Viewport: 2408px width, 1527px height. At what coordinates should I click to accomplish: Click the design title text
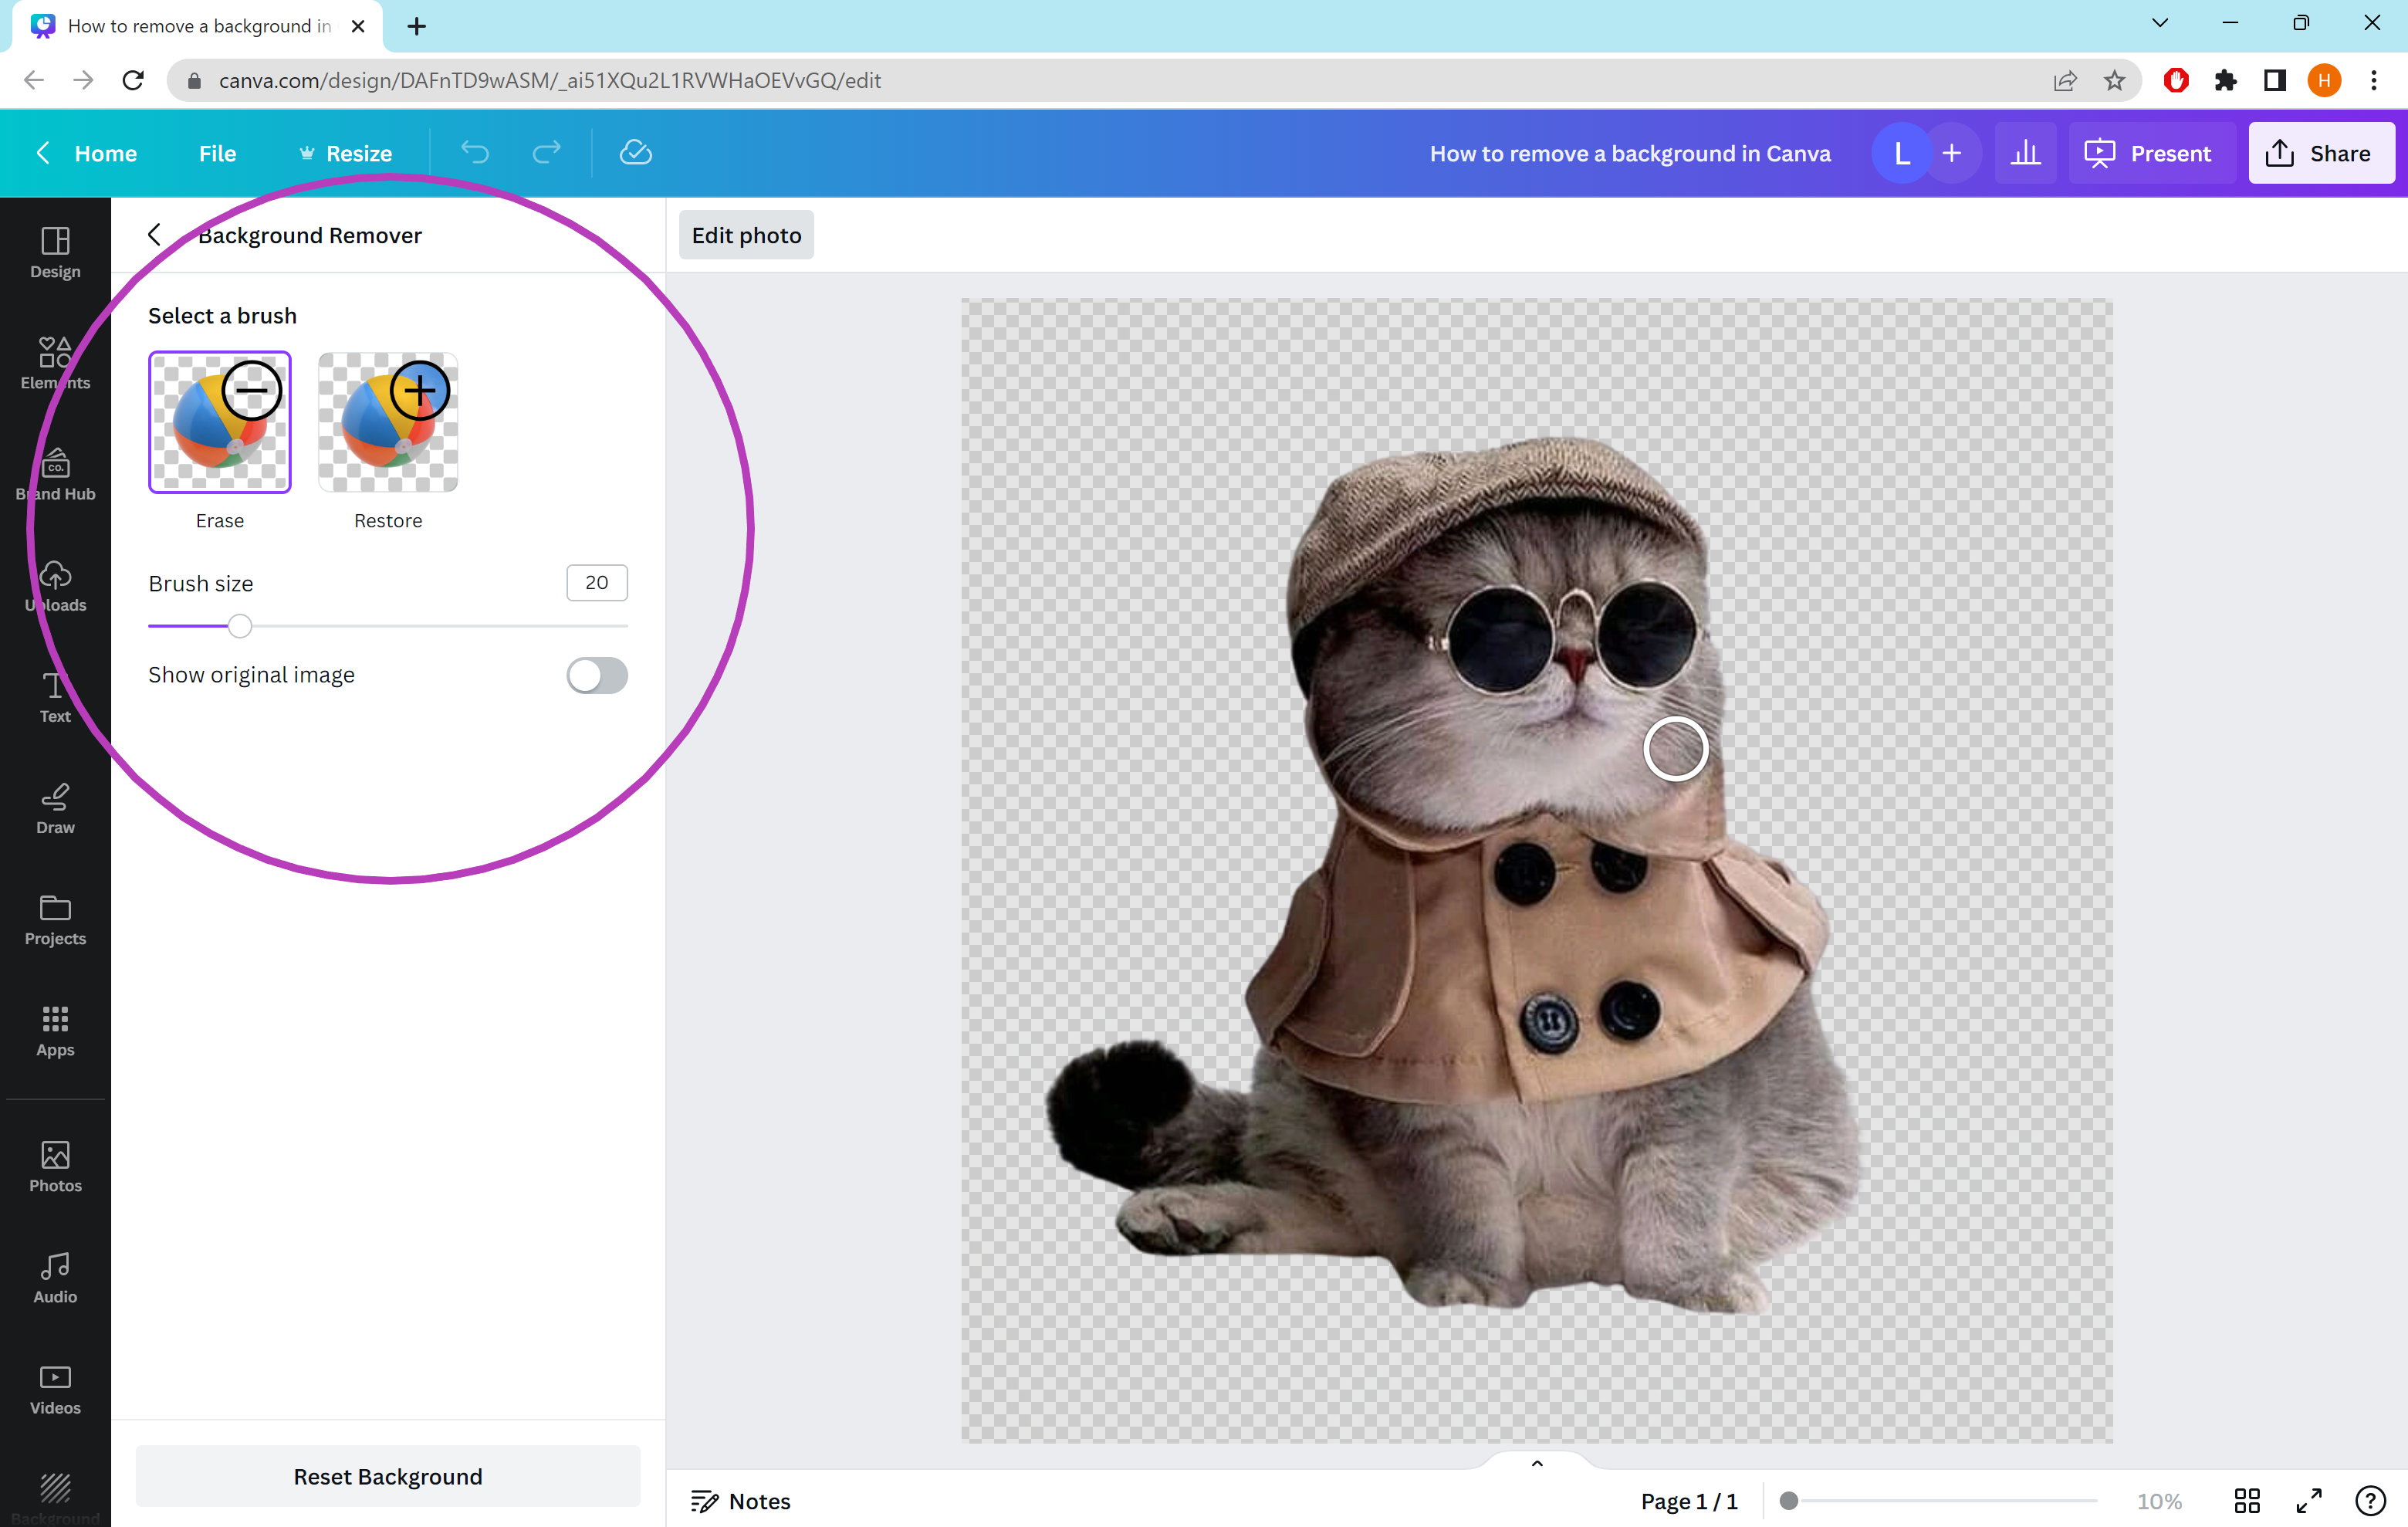[x=1630, y=153]
